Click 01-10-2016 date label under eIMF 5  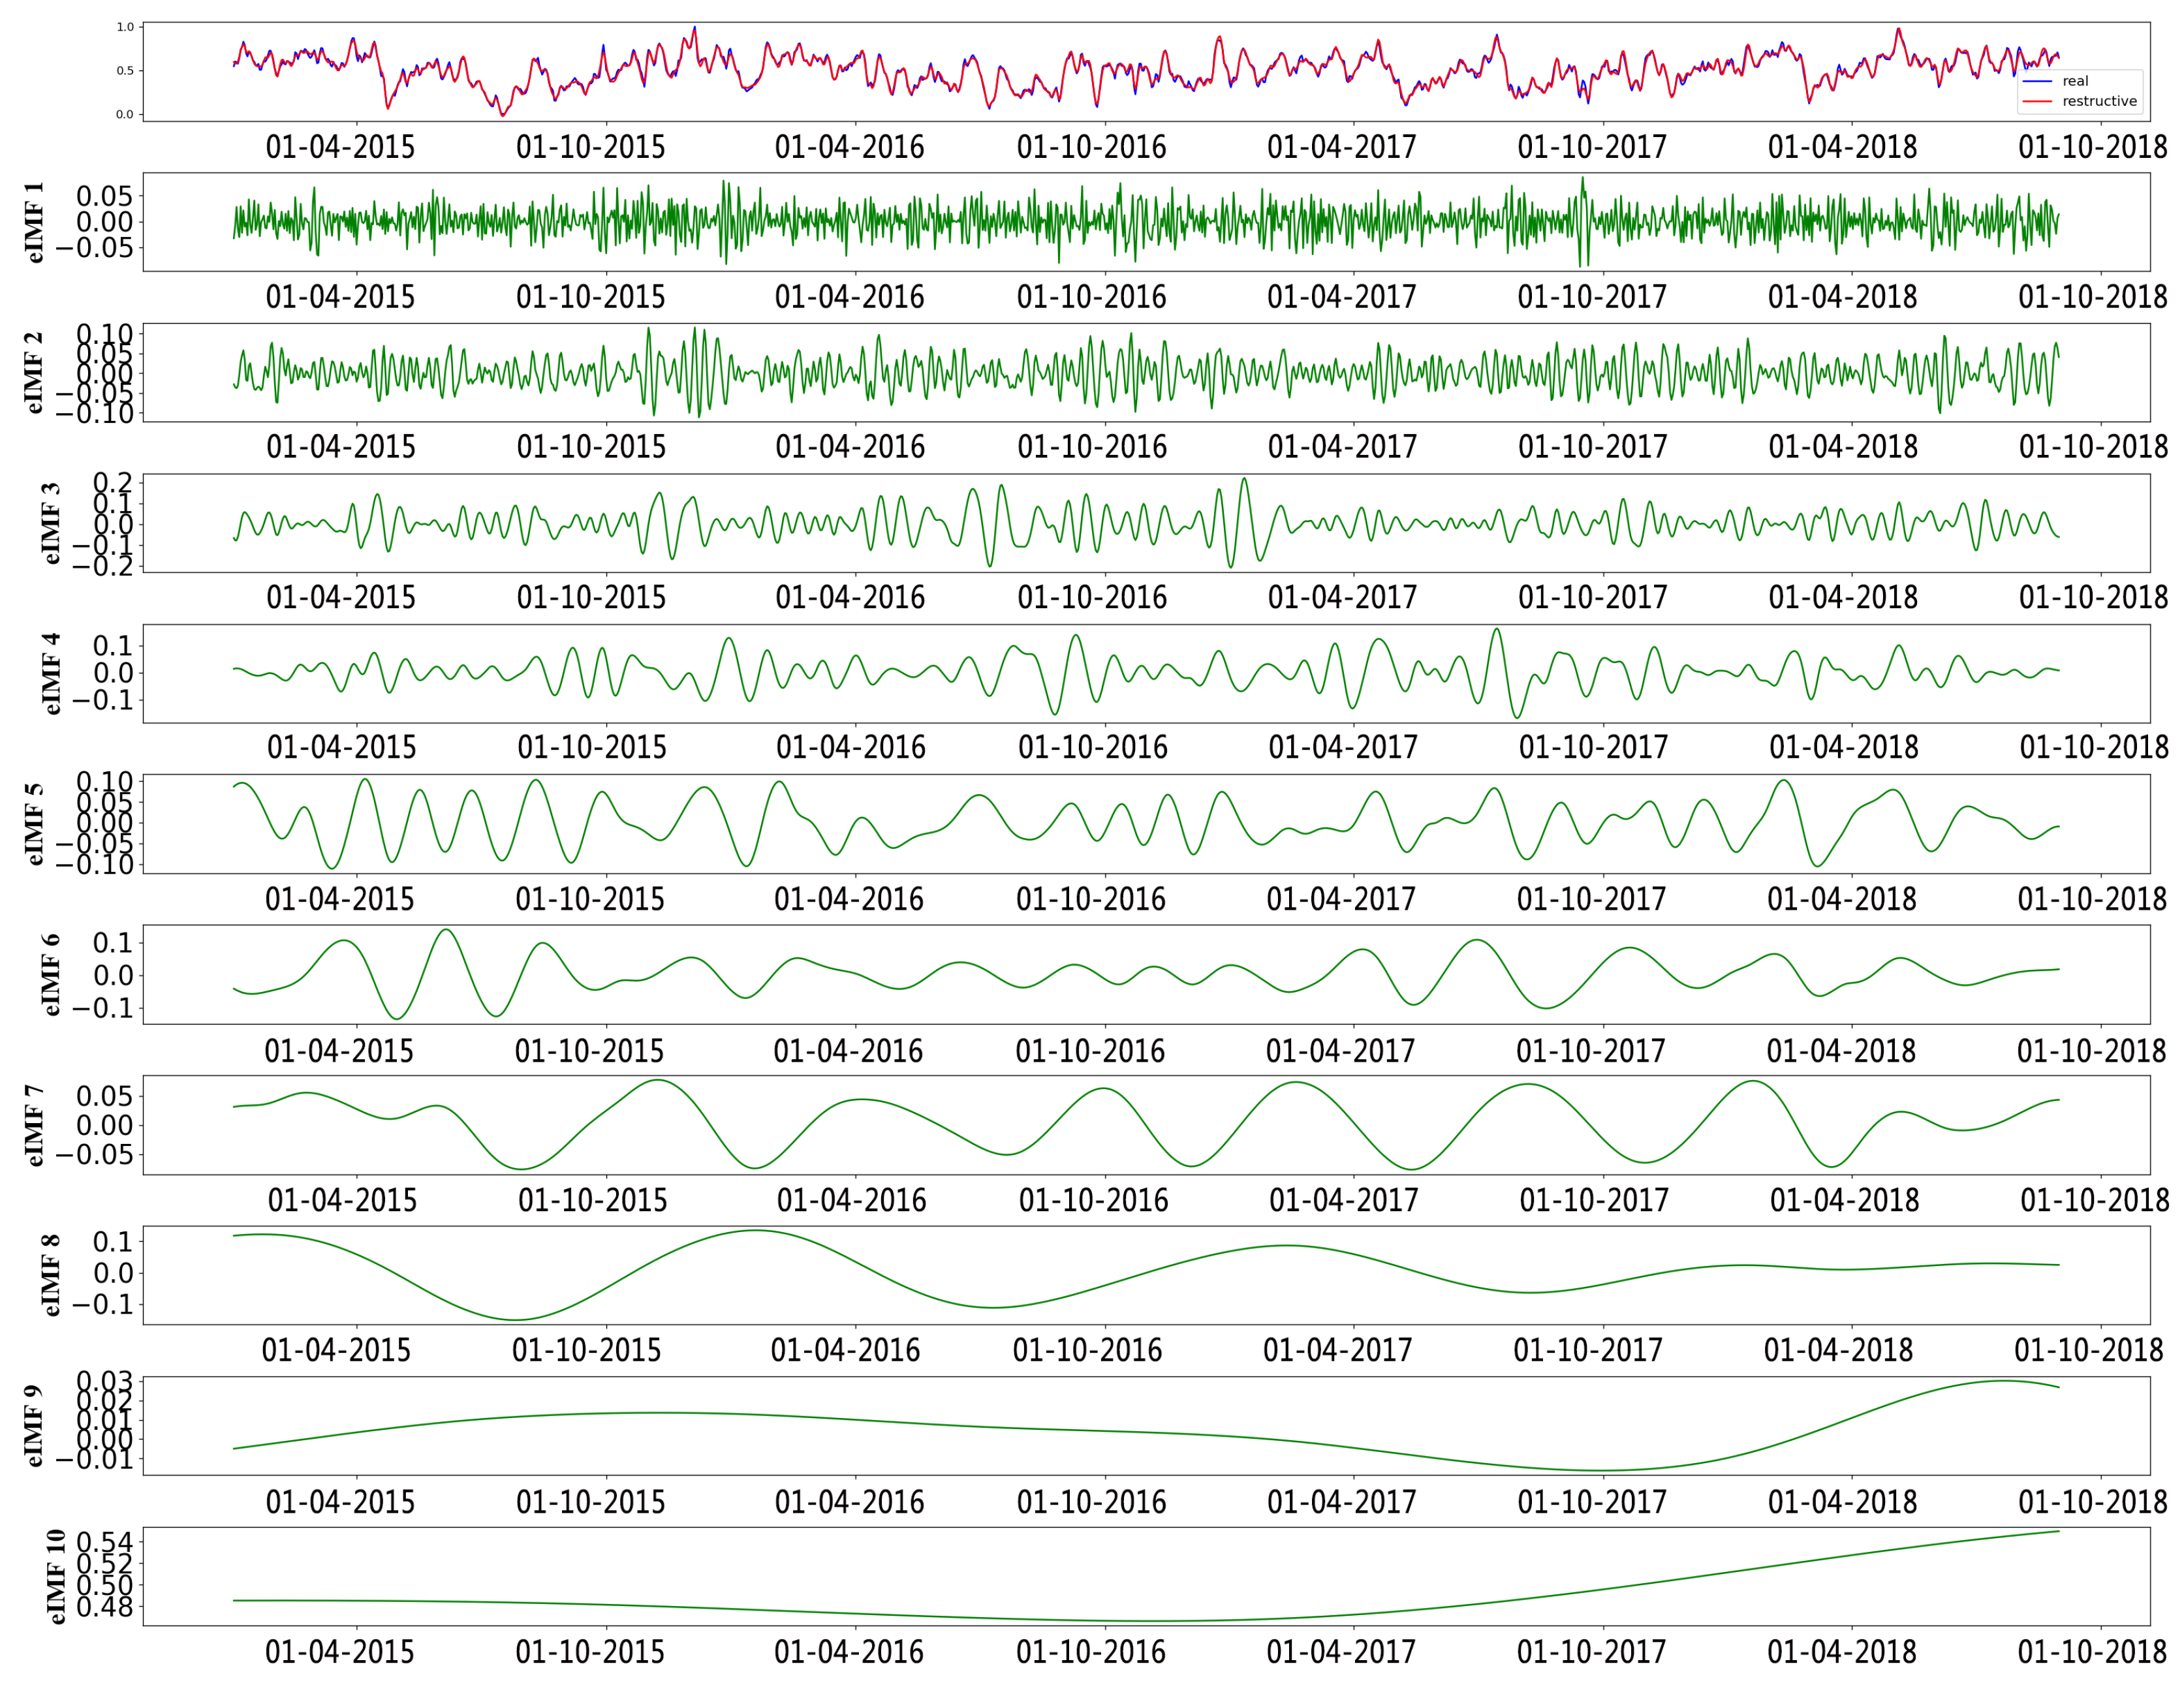coord(1091,899)
